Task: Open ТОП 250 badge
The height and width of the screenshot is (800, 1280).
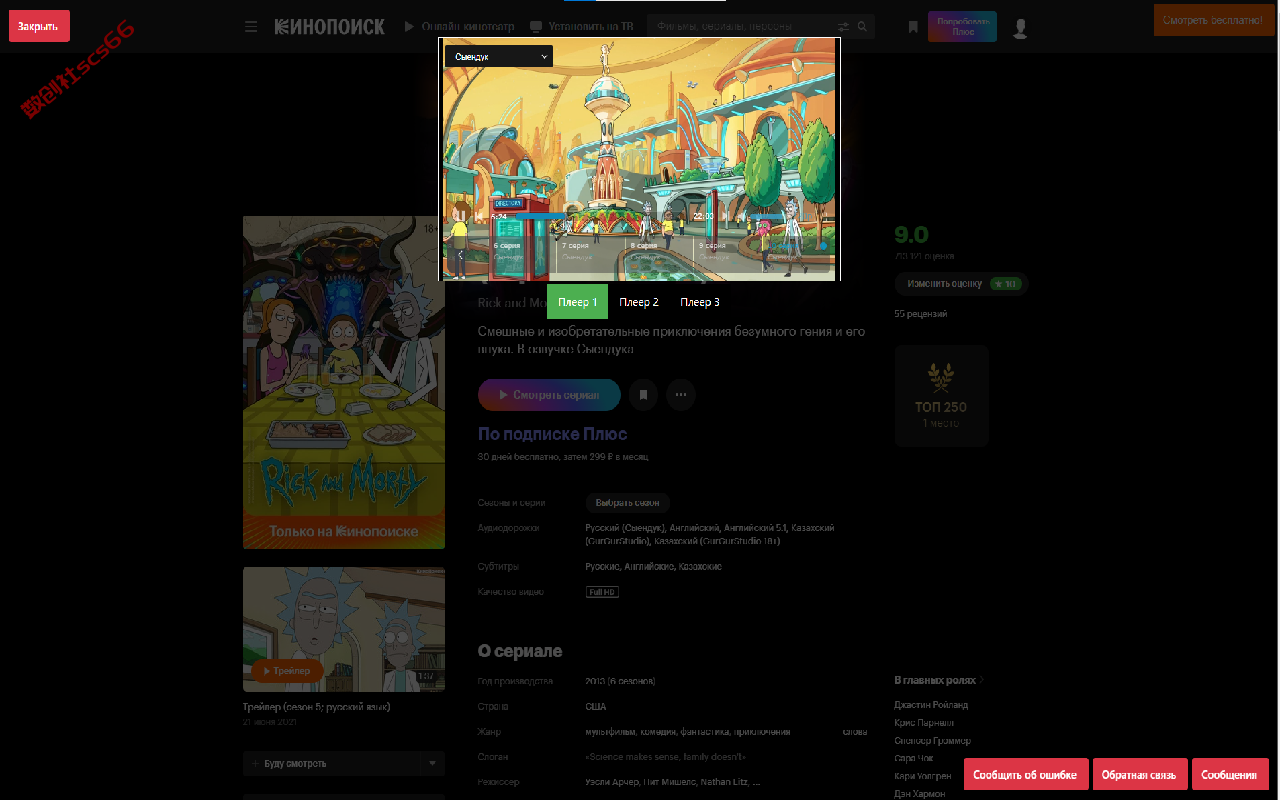Action: pyautogui.click(x=941, y=396)
